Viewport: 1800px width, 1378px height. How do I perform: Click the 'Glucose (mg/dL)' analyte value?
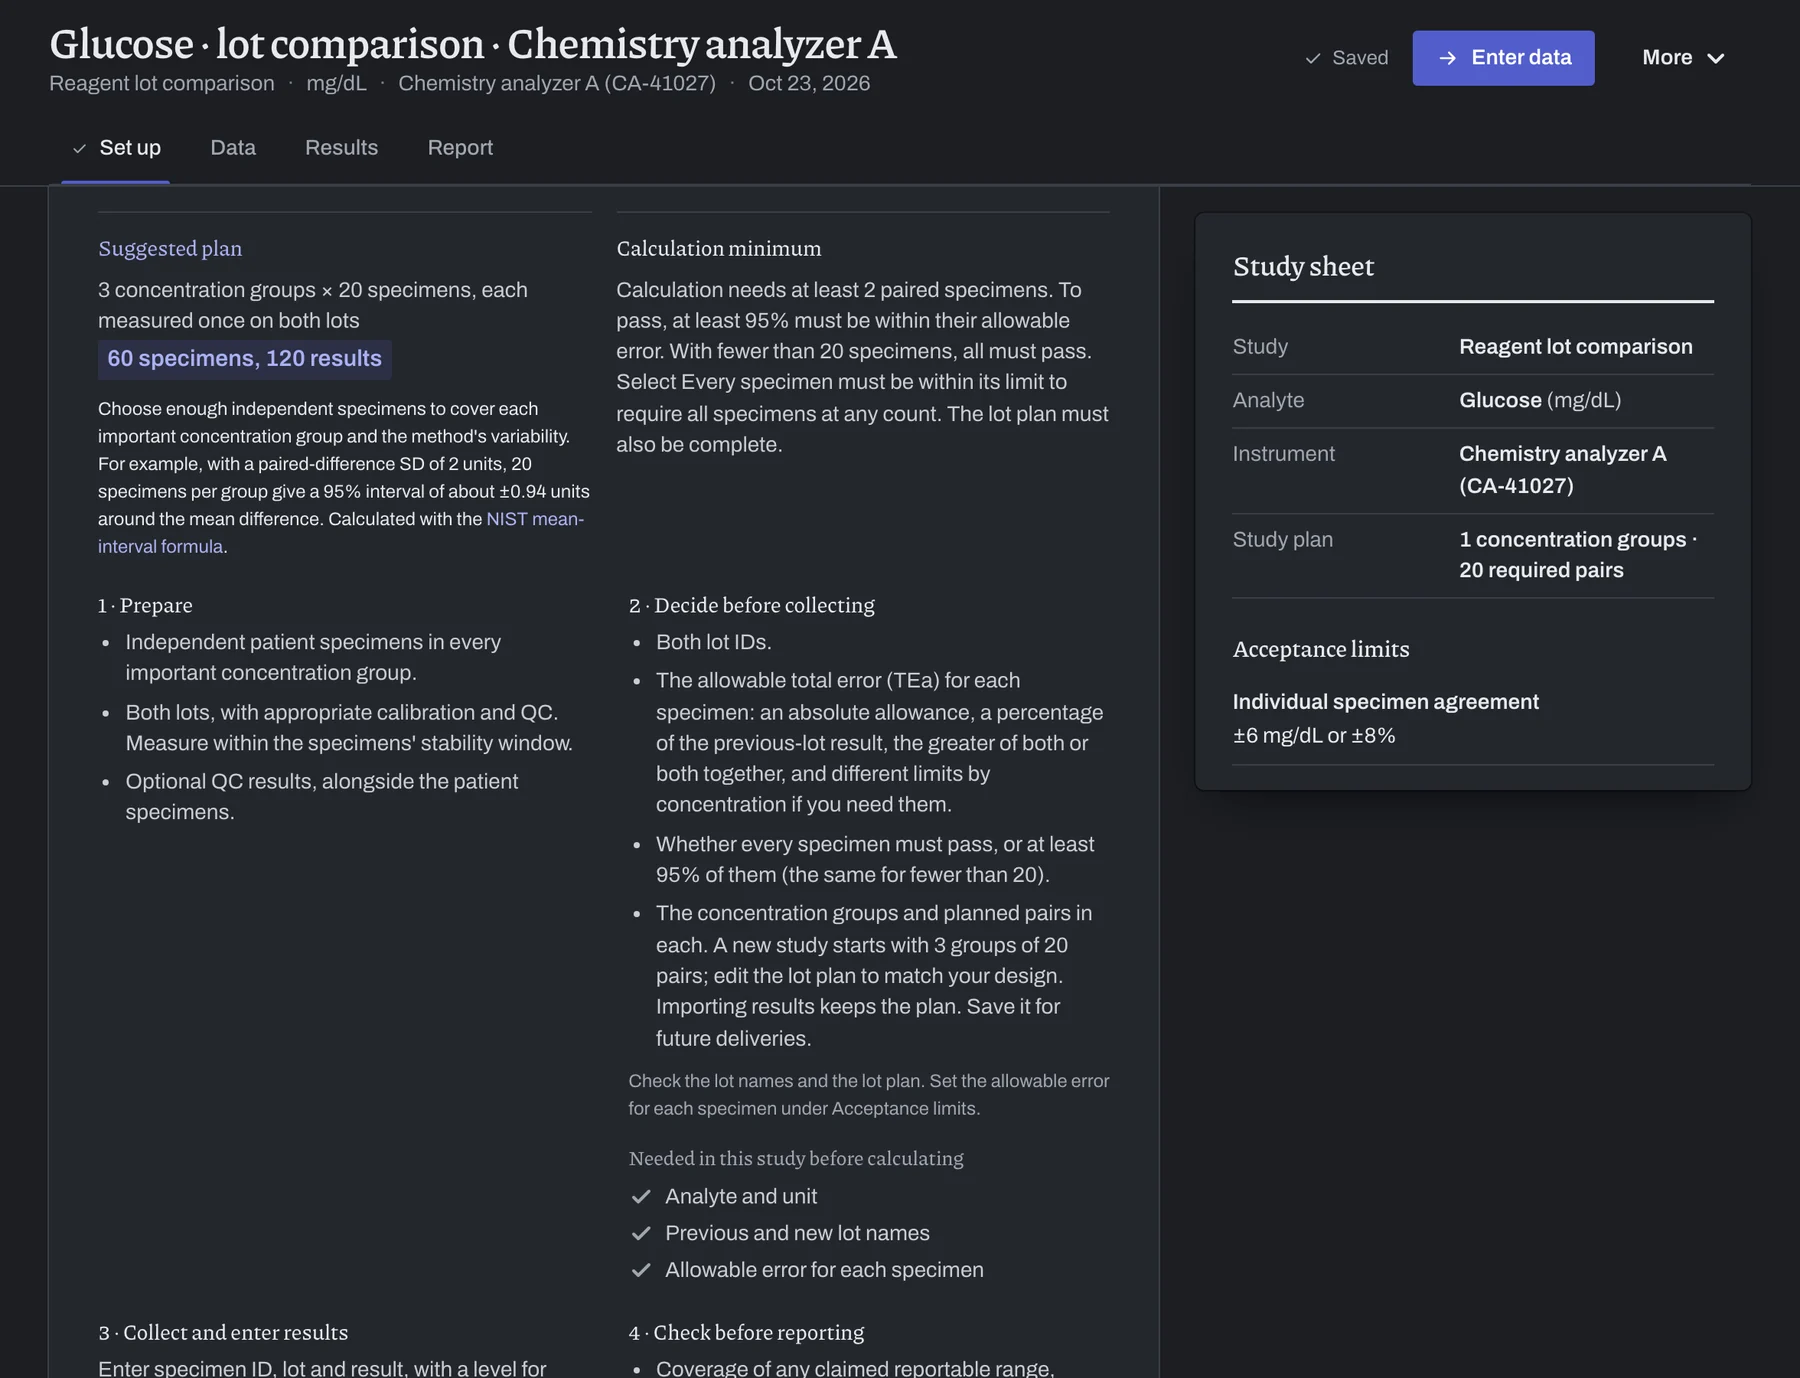click(x=1540, y=400)
